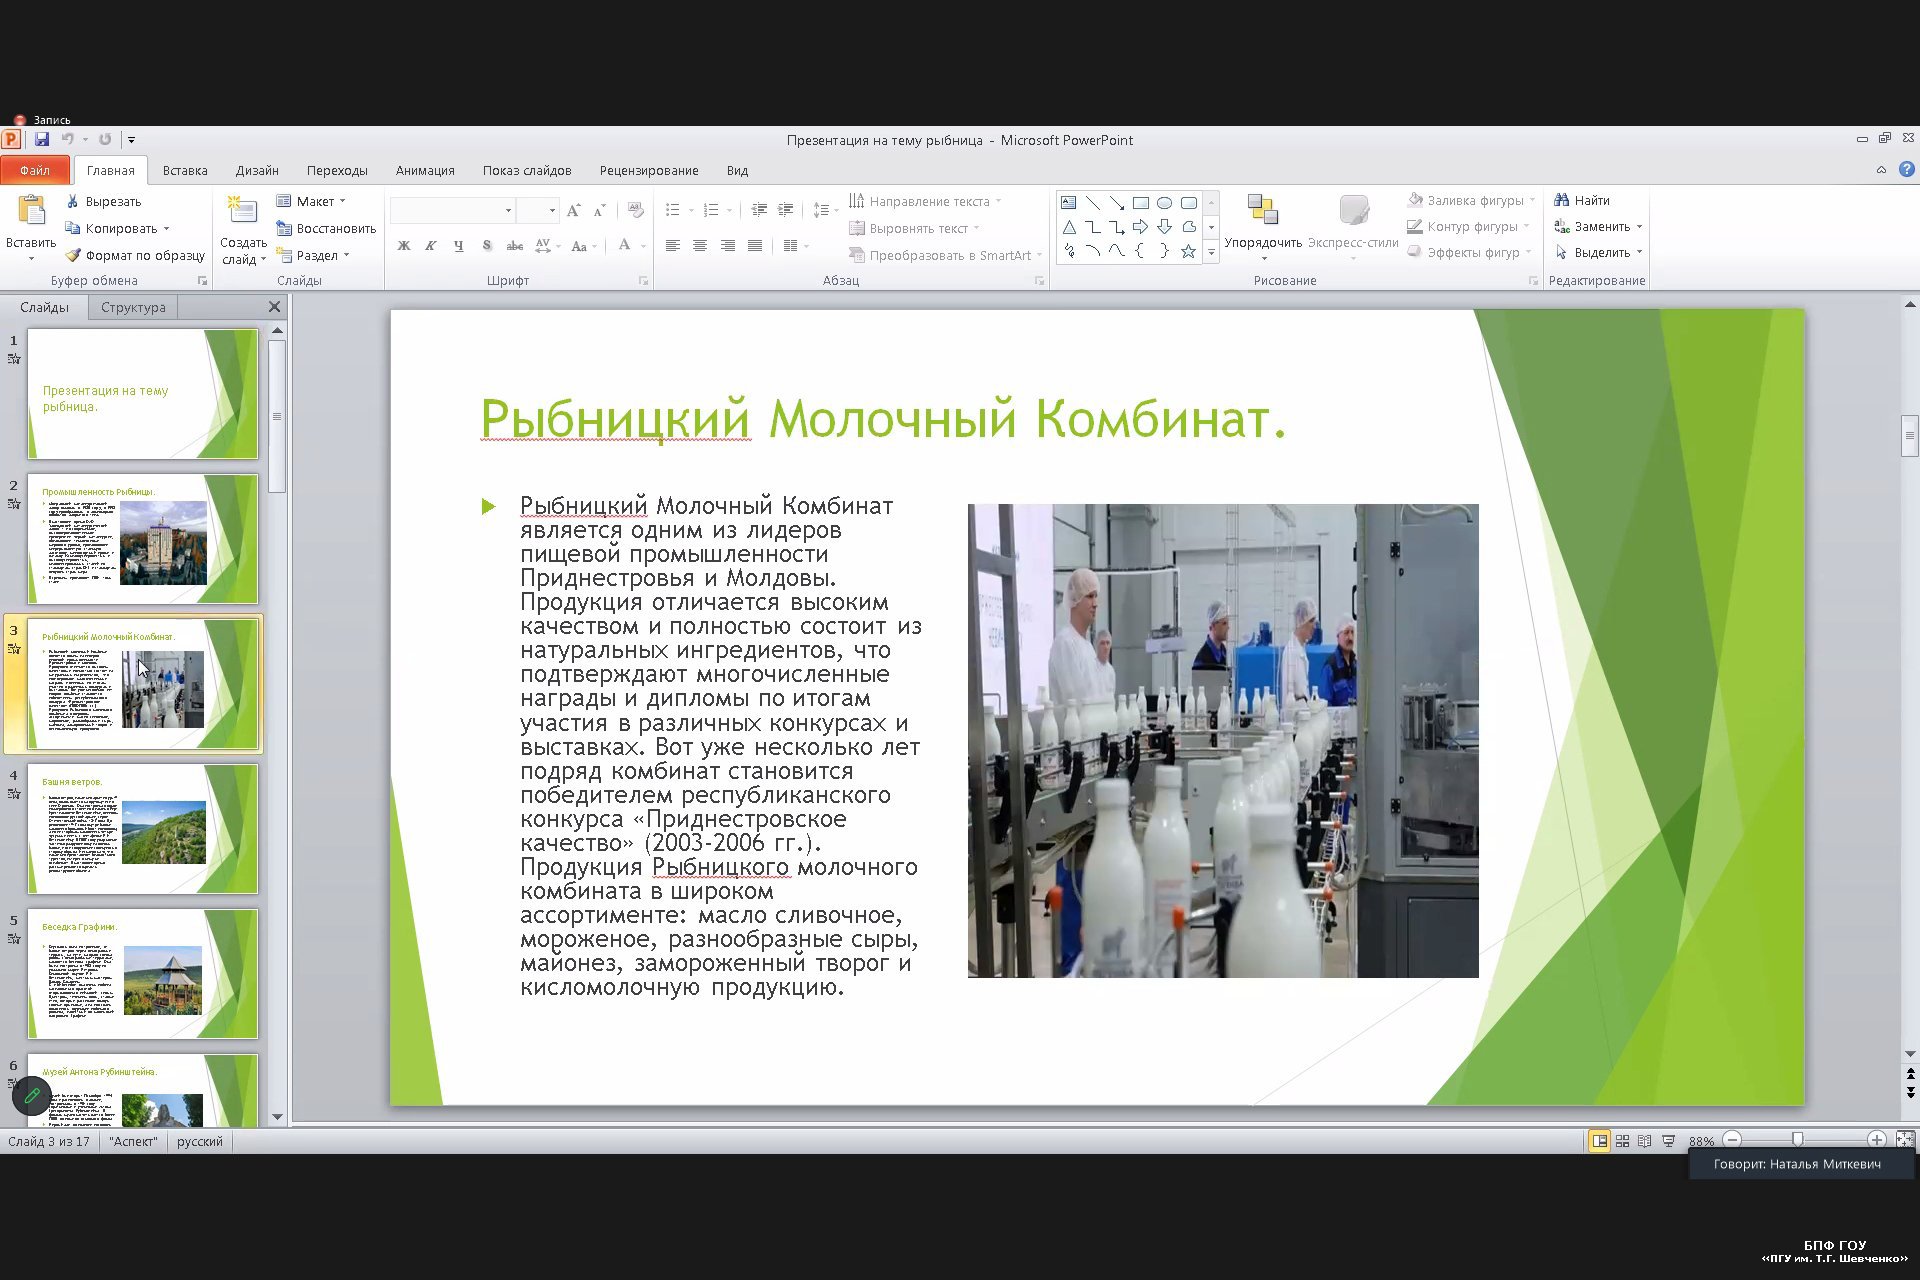Switch to Показ слайдов ribbon tab

coord(527,170)
